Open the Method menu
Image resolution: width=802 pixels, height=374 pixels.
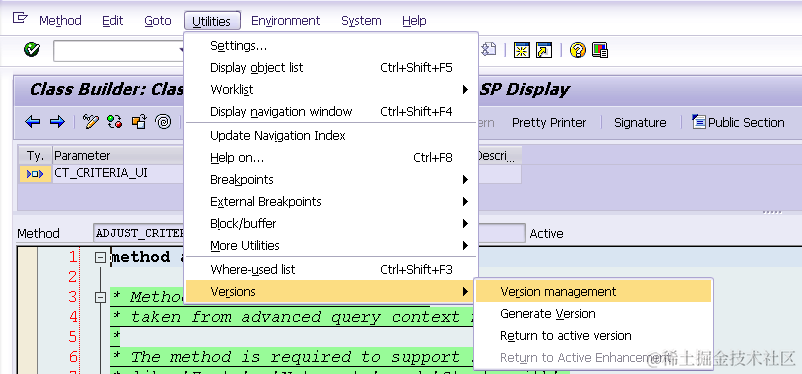coord(60,21)
